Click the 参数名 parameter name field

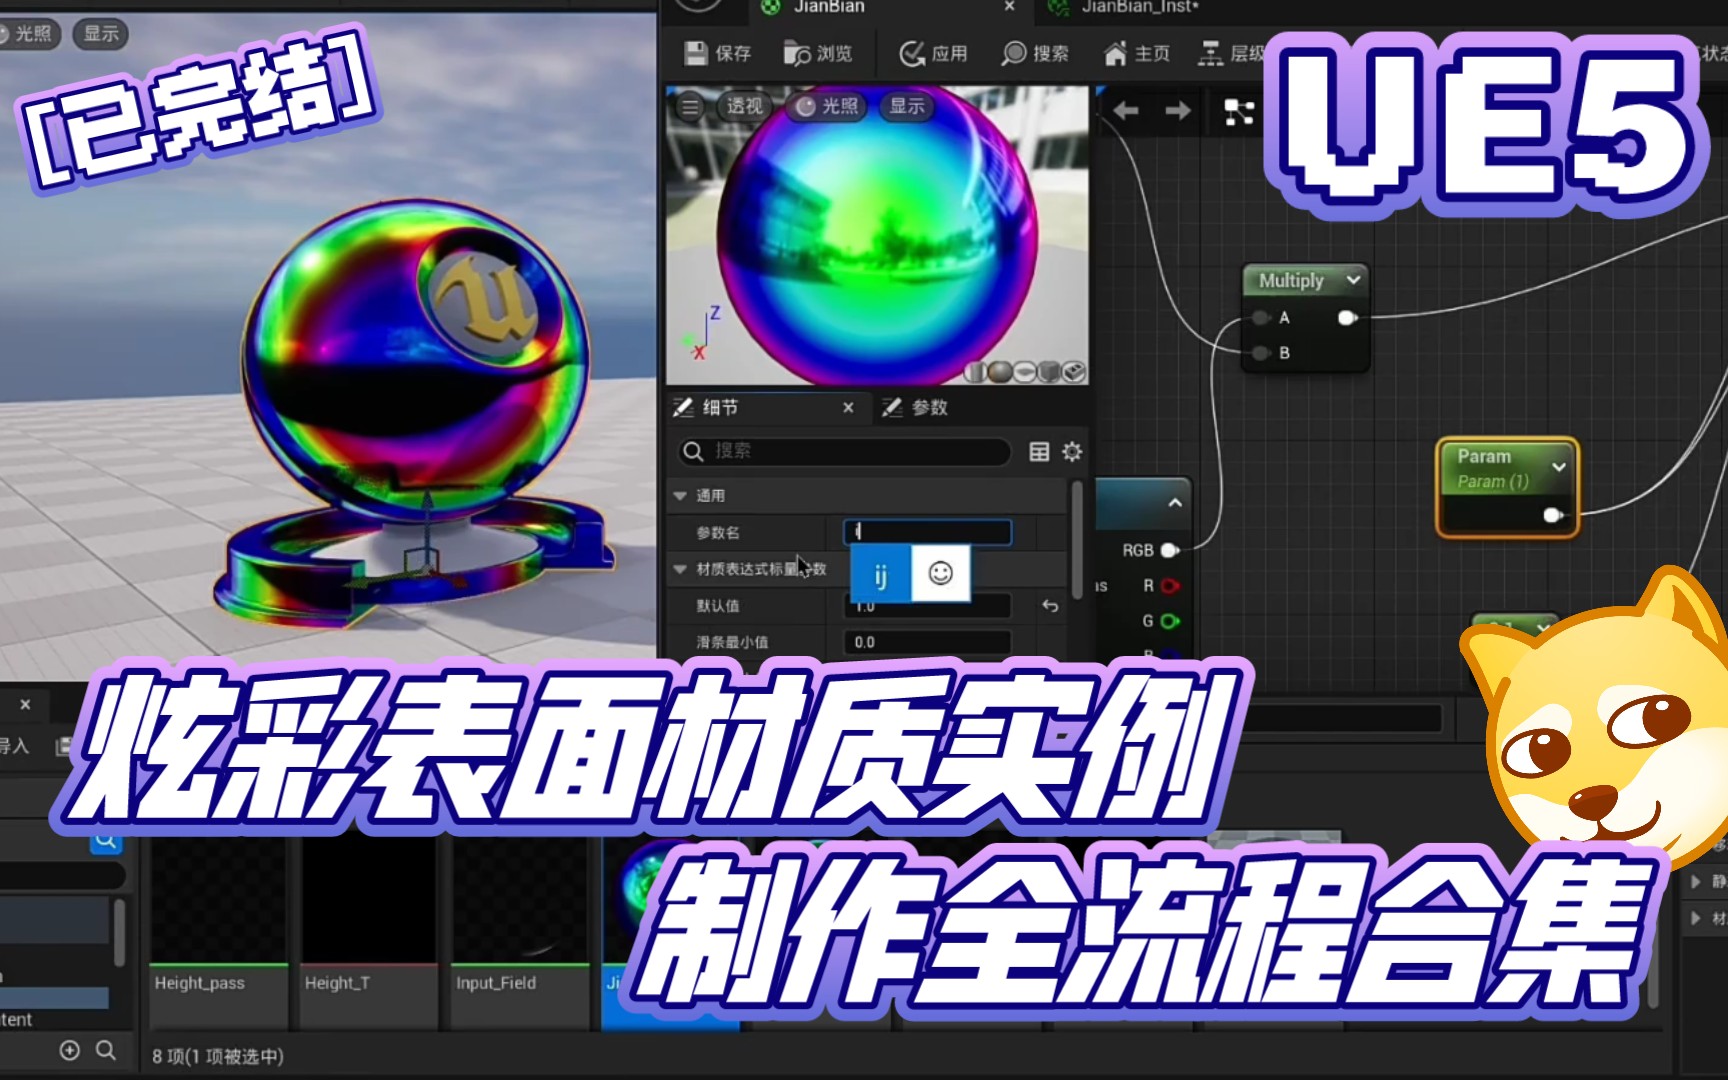click(928, 532)
